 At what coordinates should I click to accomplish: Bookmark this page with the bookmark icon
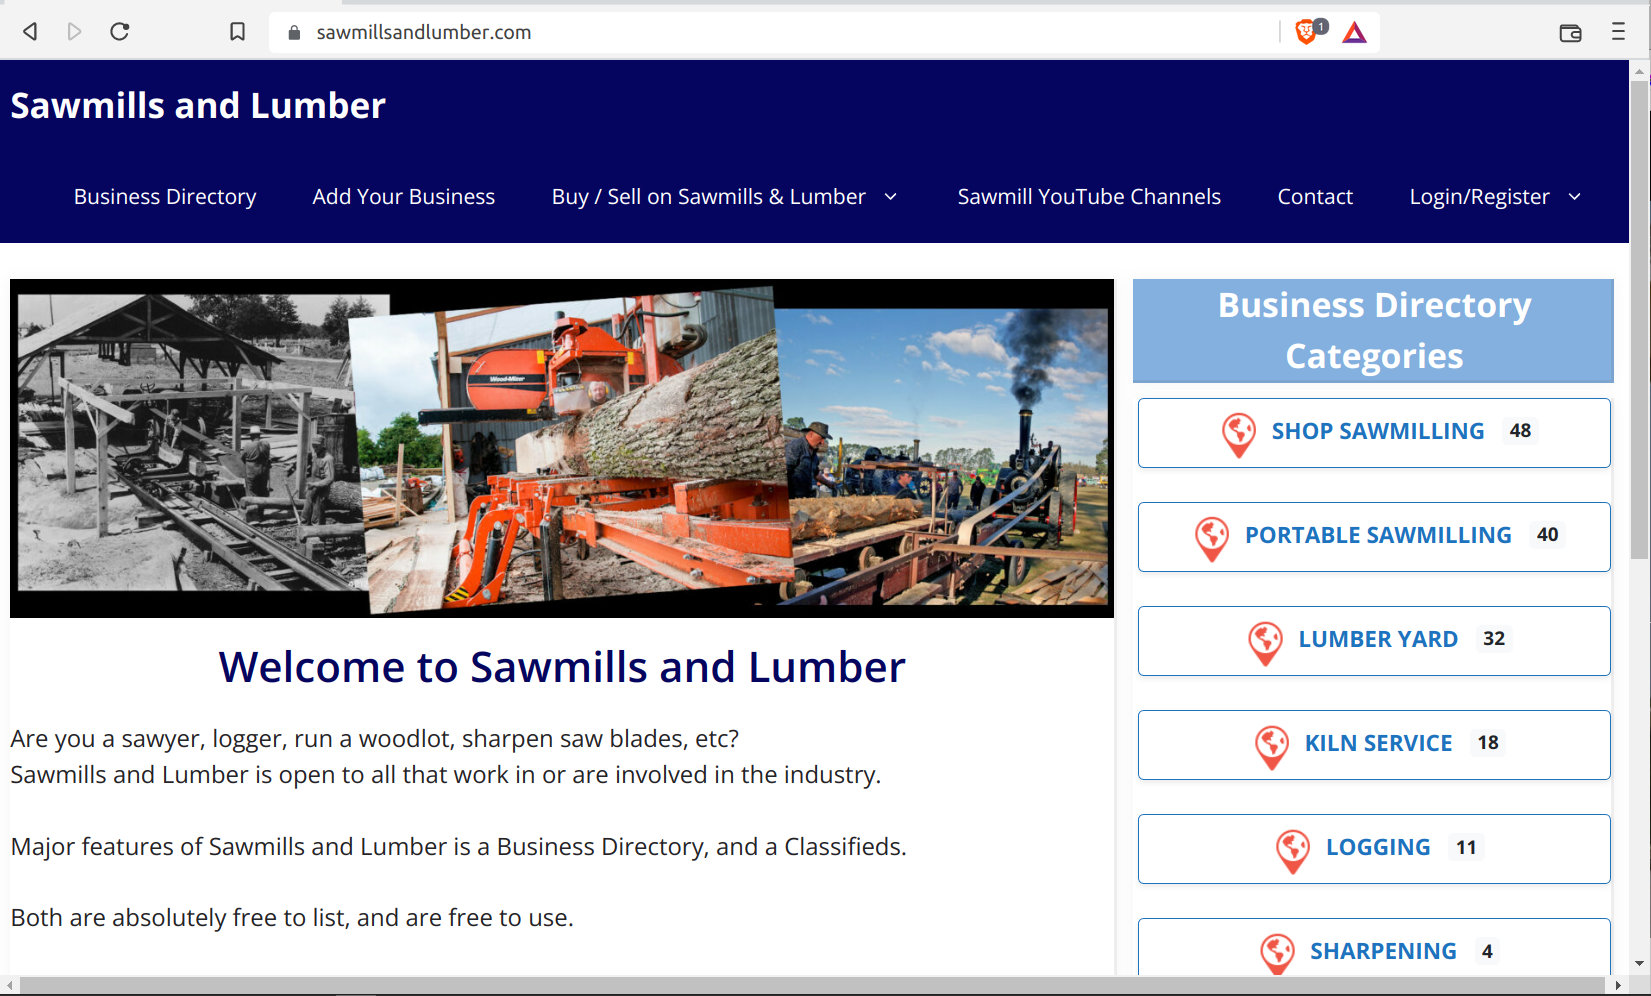tap(237, 32)
